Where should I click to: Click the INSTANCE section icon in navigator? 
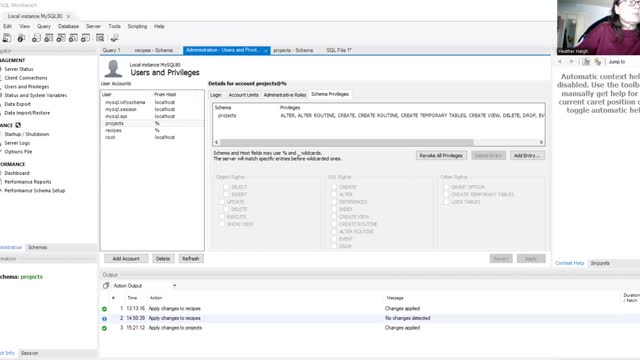pyautogui.click(x=18, y=125)
